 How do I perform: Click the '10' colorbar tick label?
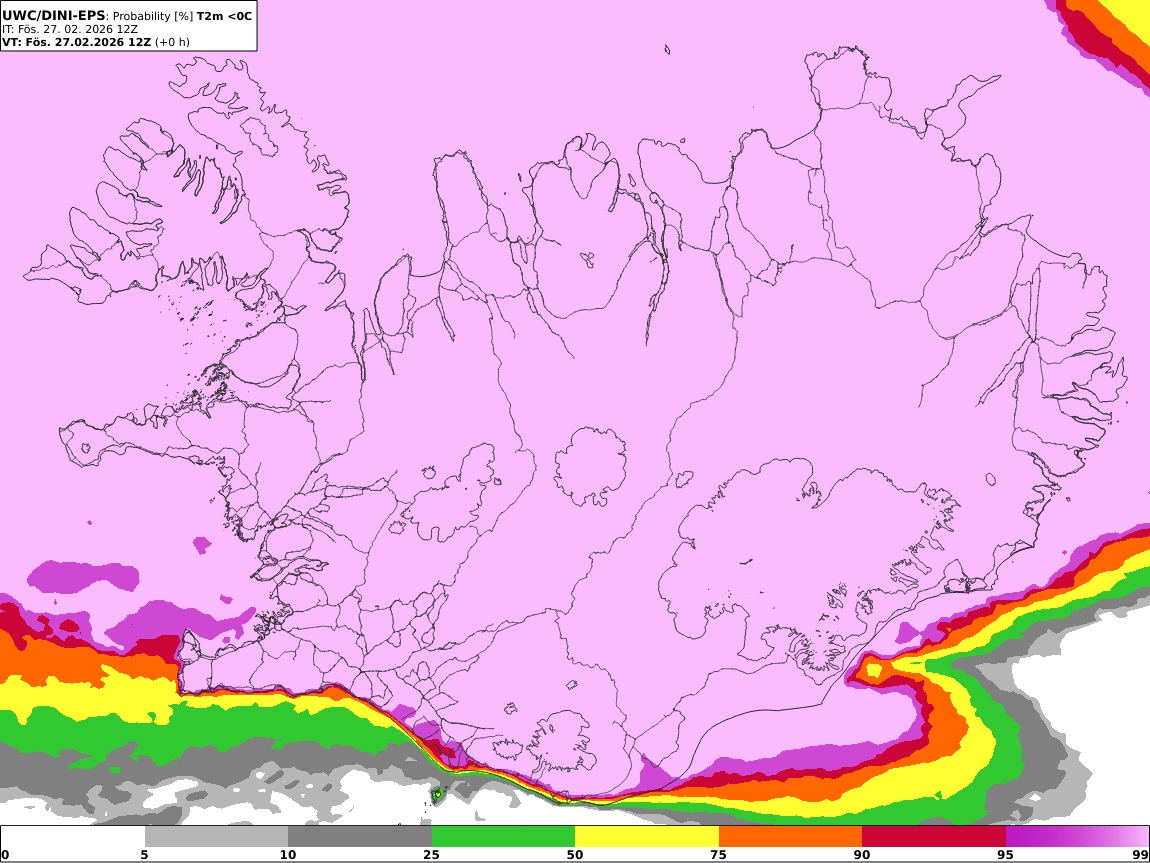coord(288,855)
